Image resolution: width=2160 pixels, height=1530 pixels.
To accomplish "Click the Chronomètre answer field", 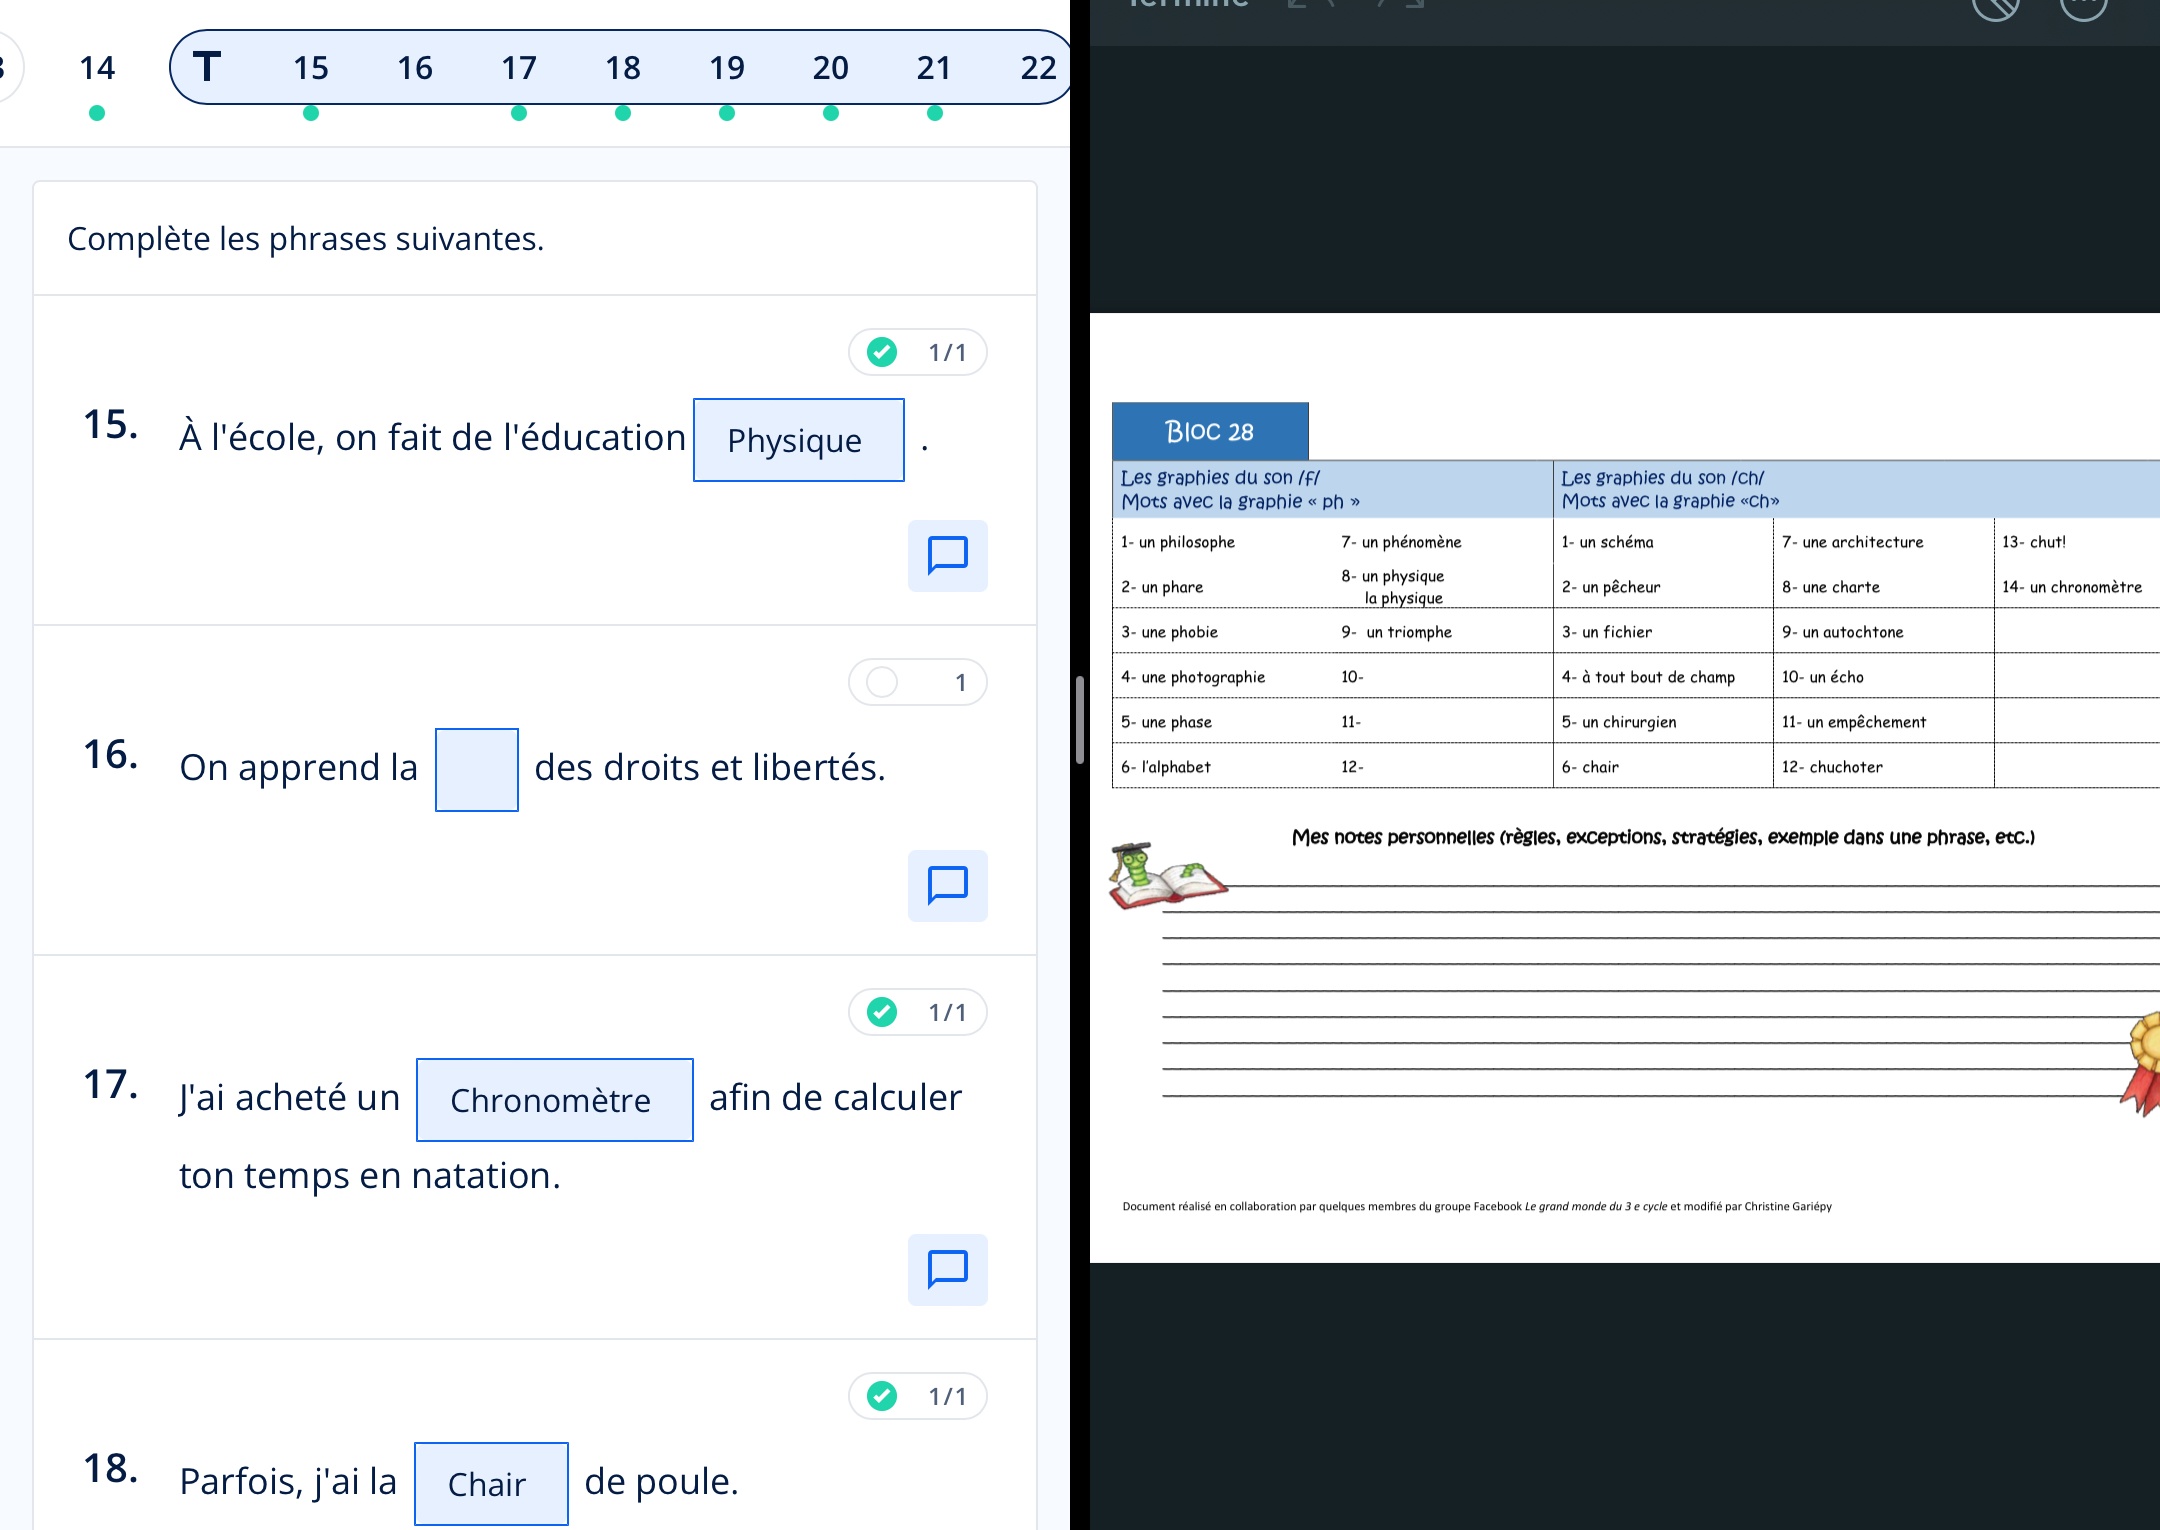I will 554,1100.
